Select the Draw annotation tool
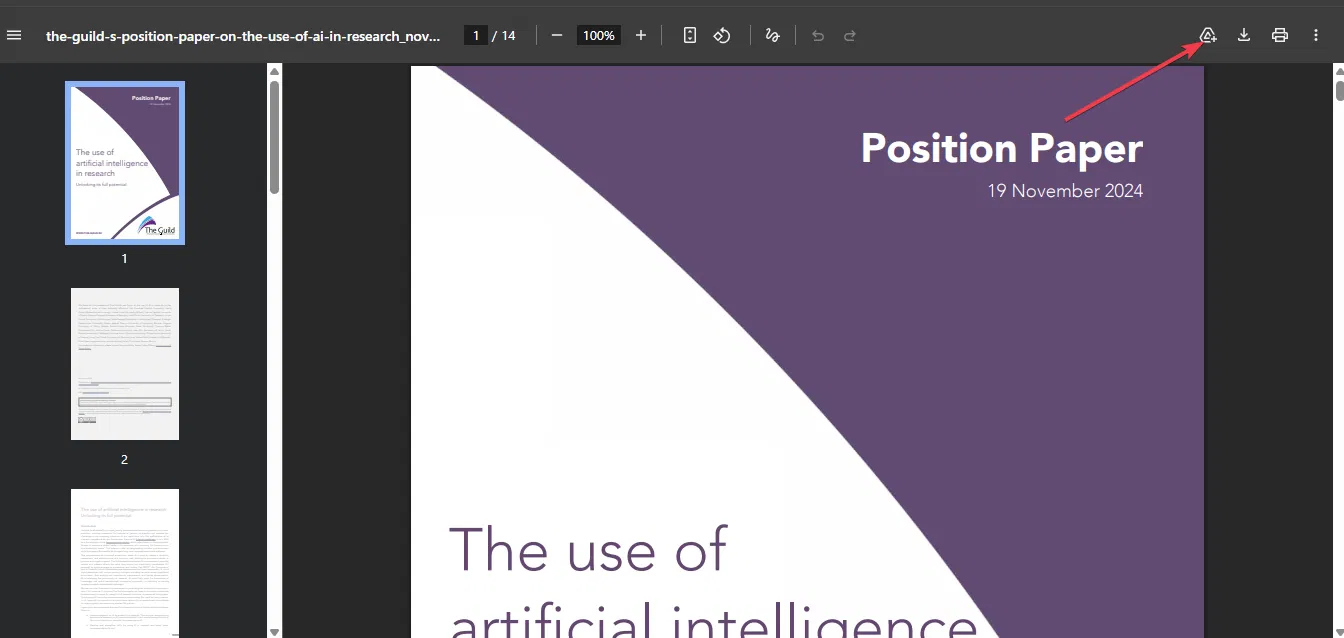The height and width of the screenshot is (638, 1344). click(x=772, y=35)
